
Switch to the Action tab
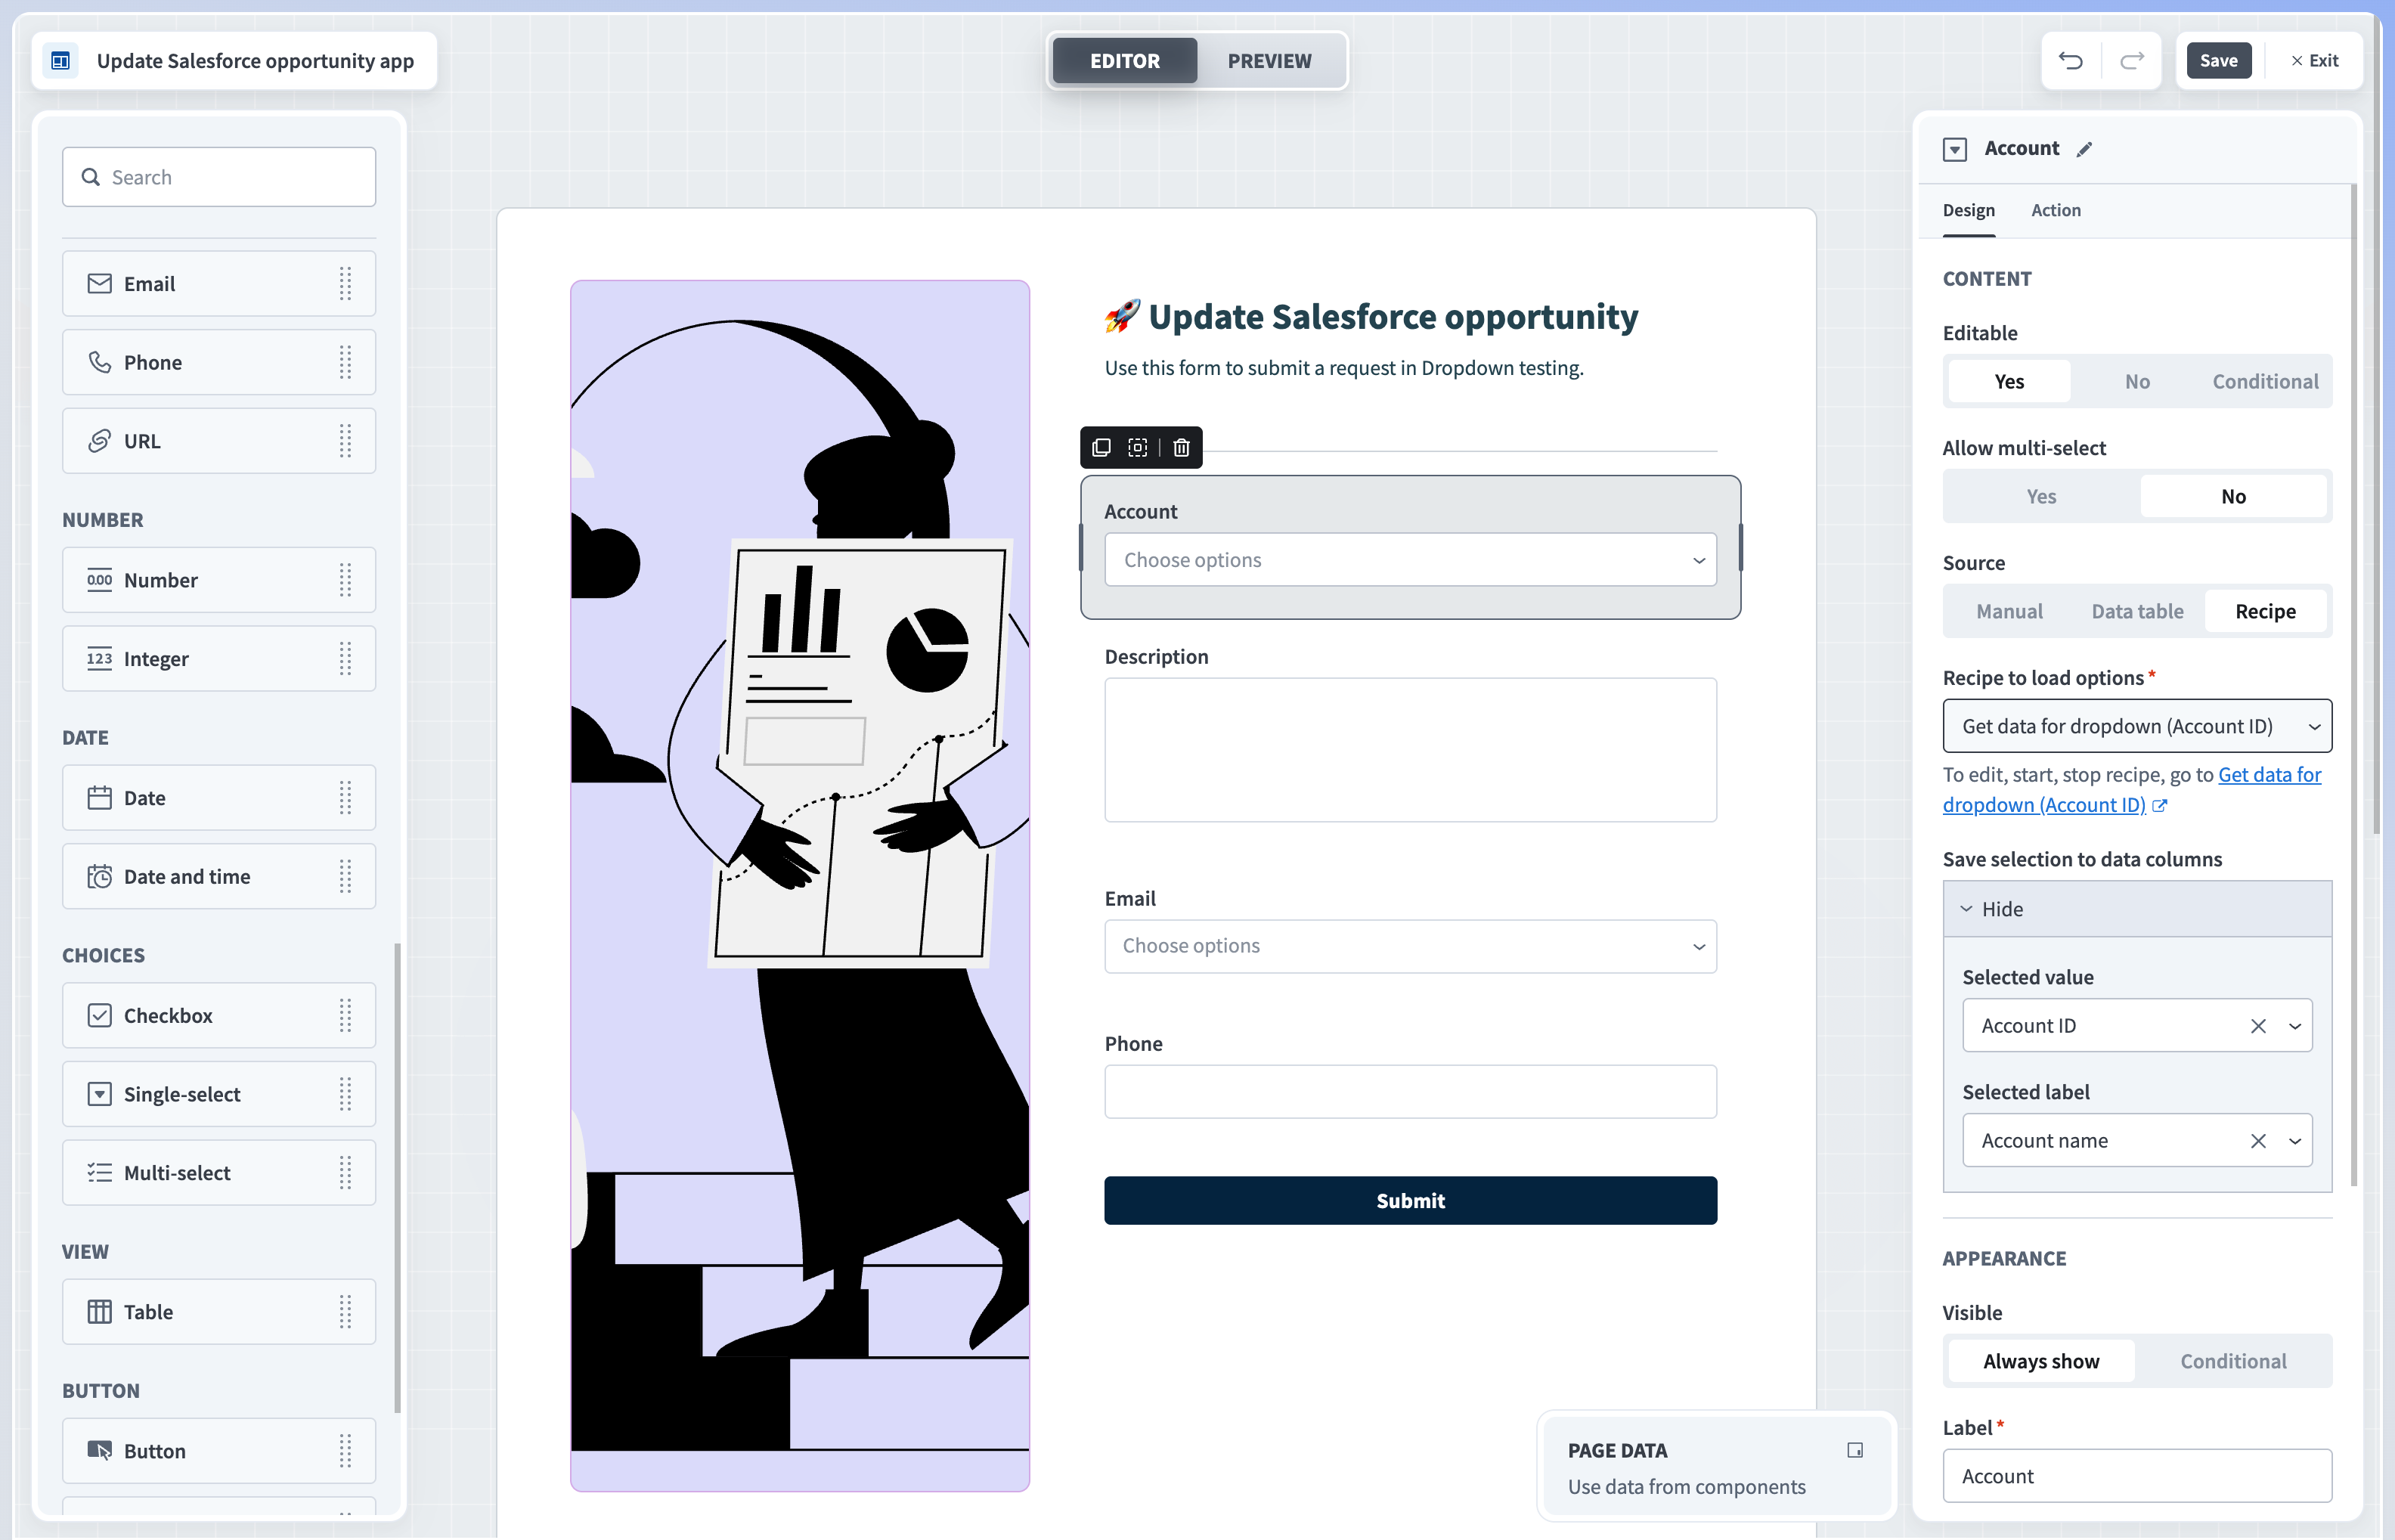coord(2055,210)
